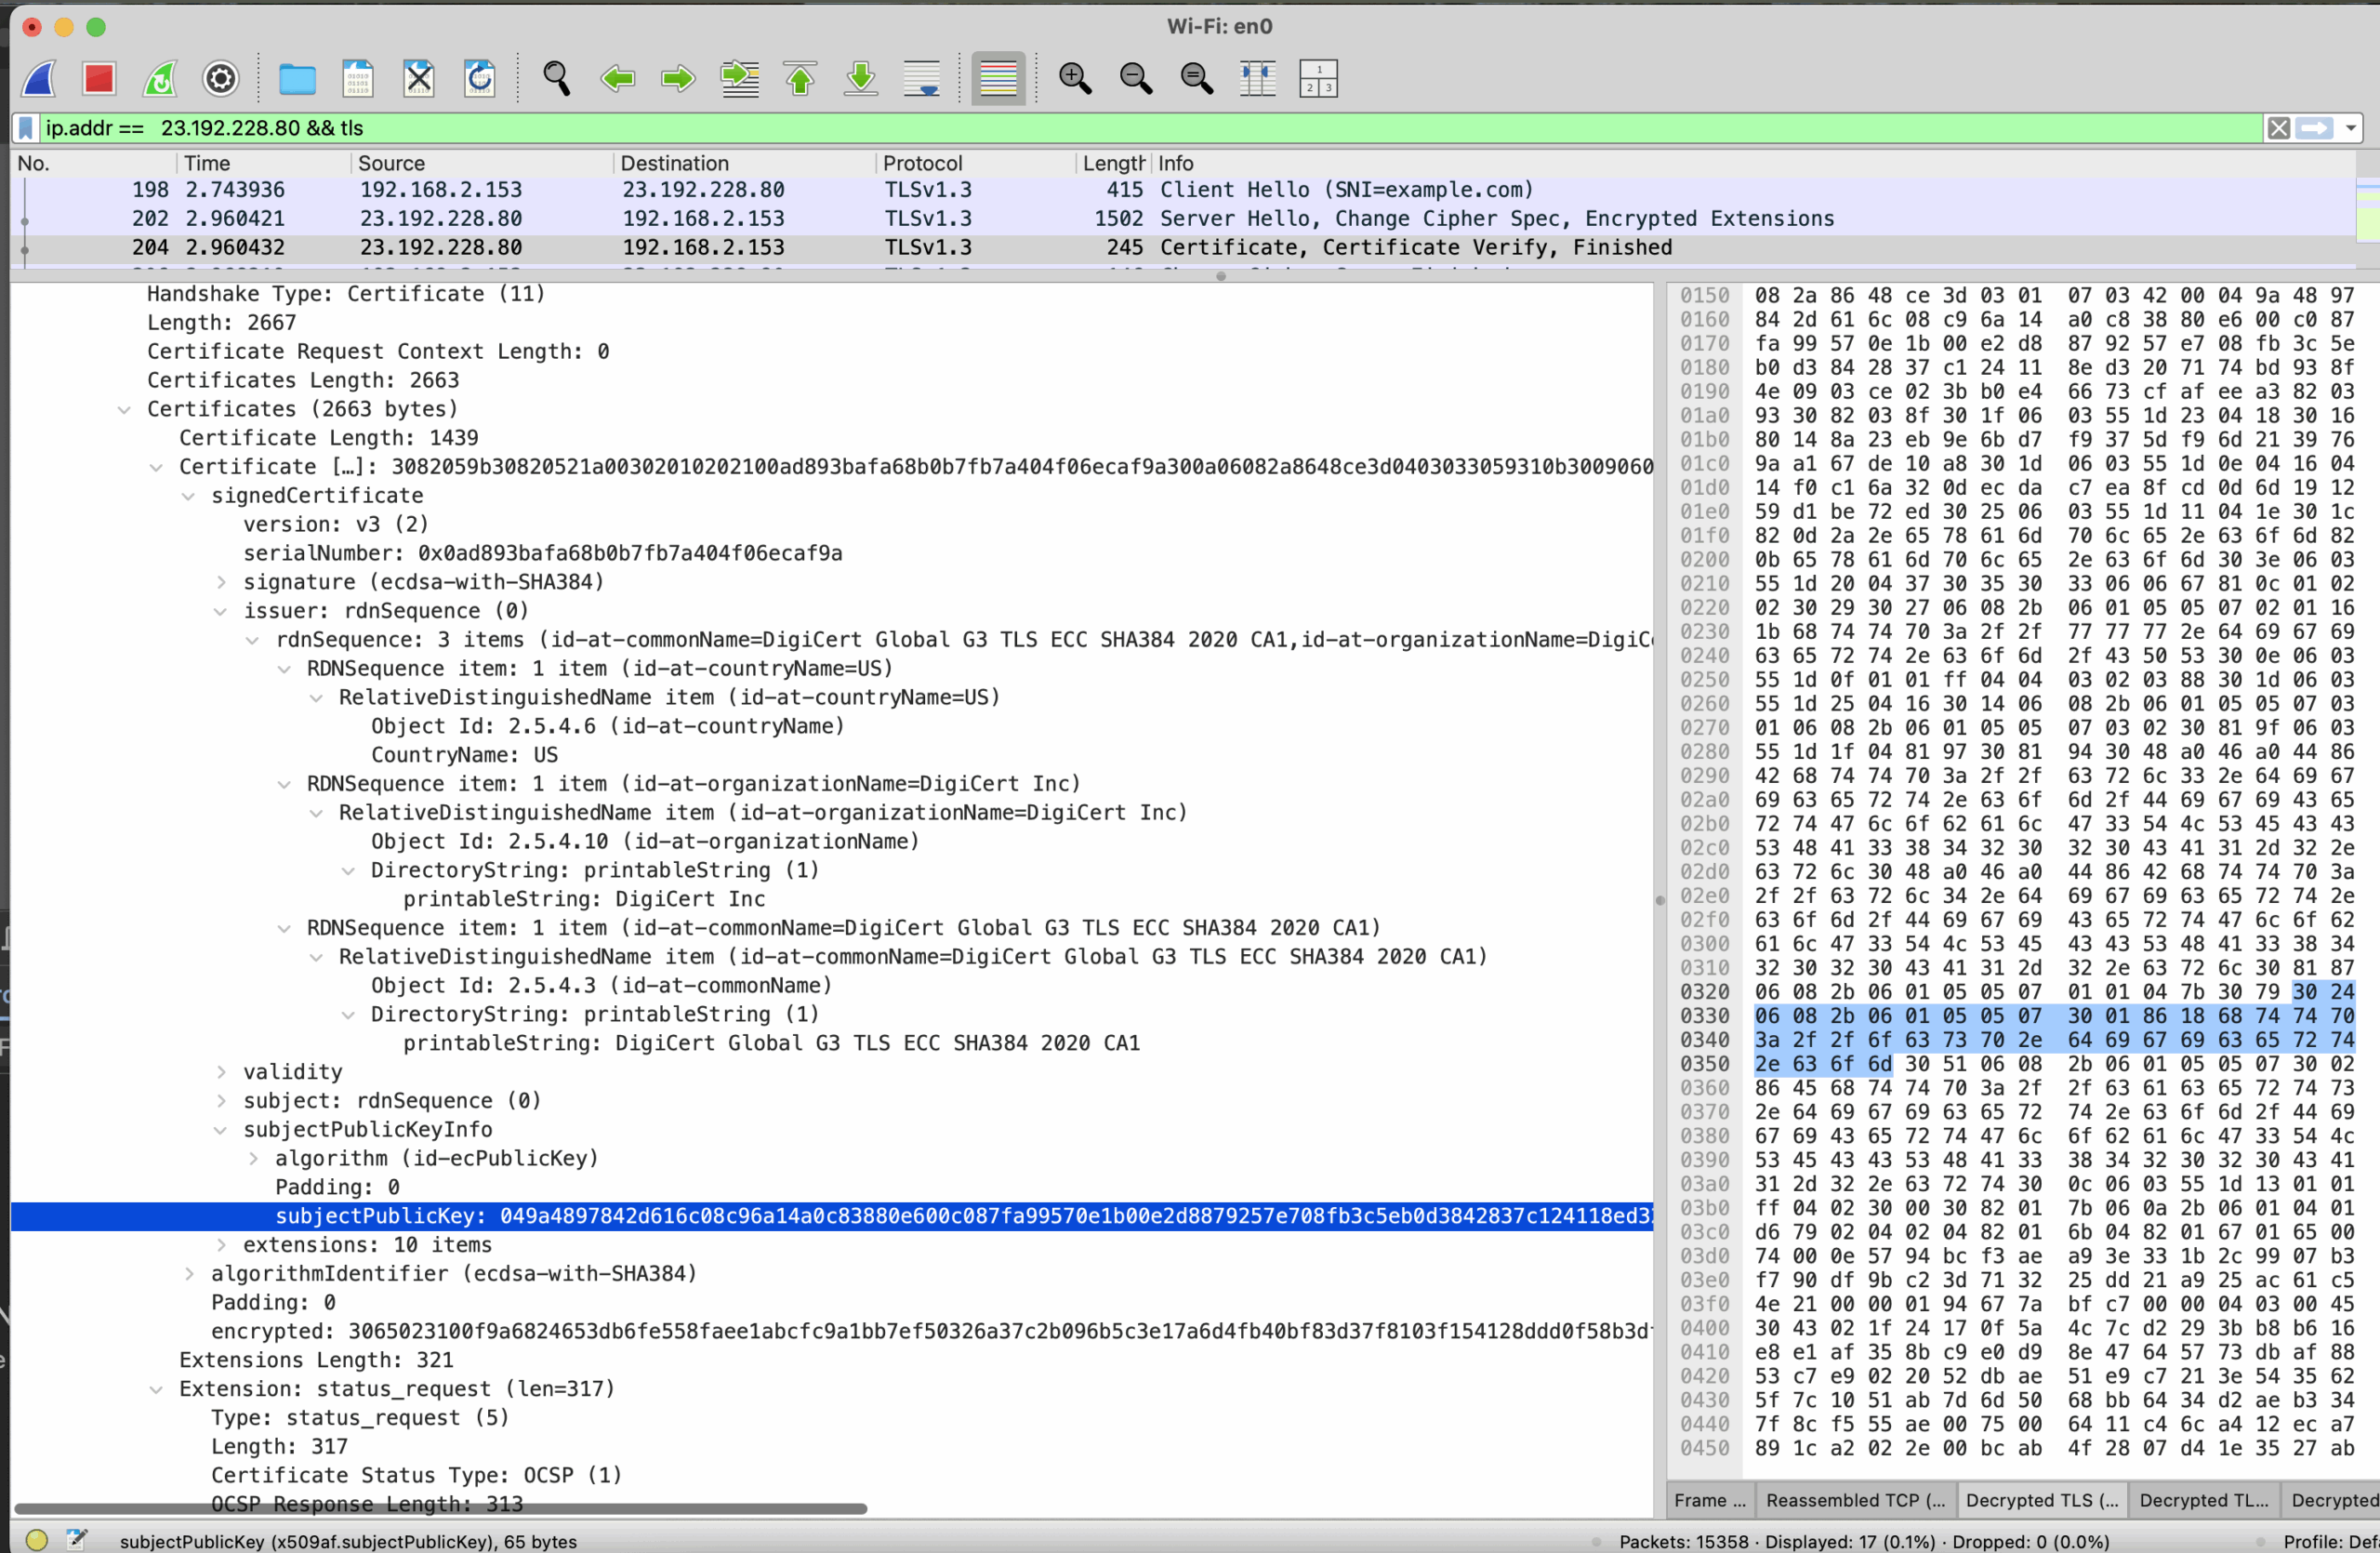
Task: Expand signature (ecdsa-with-SHA384) node
Action: pos(221,583)
